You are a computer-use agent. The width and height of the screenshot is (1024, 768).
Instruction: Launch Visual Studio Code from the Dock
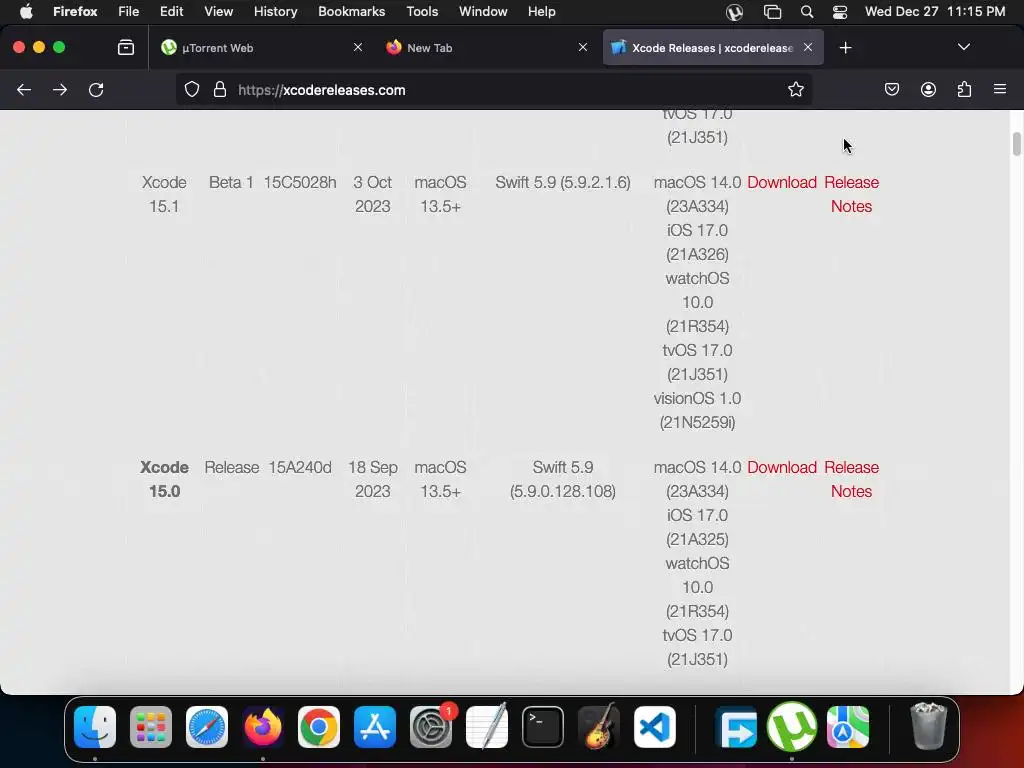coord(654,727)
